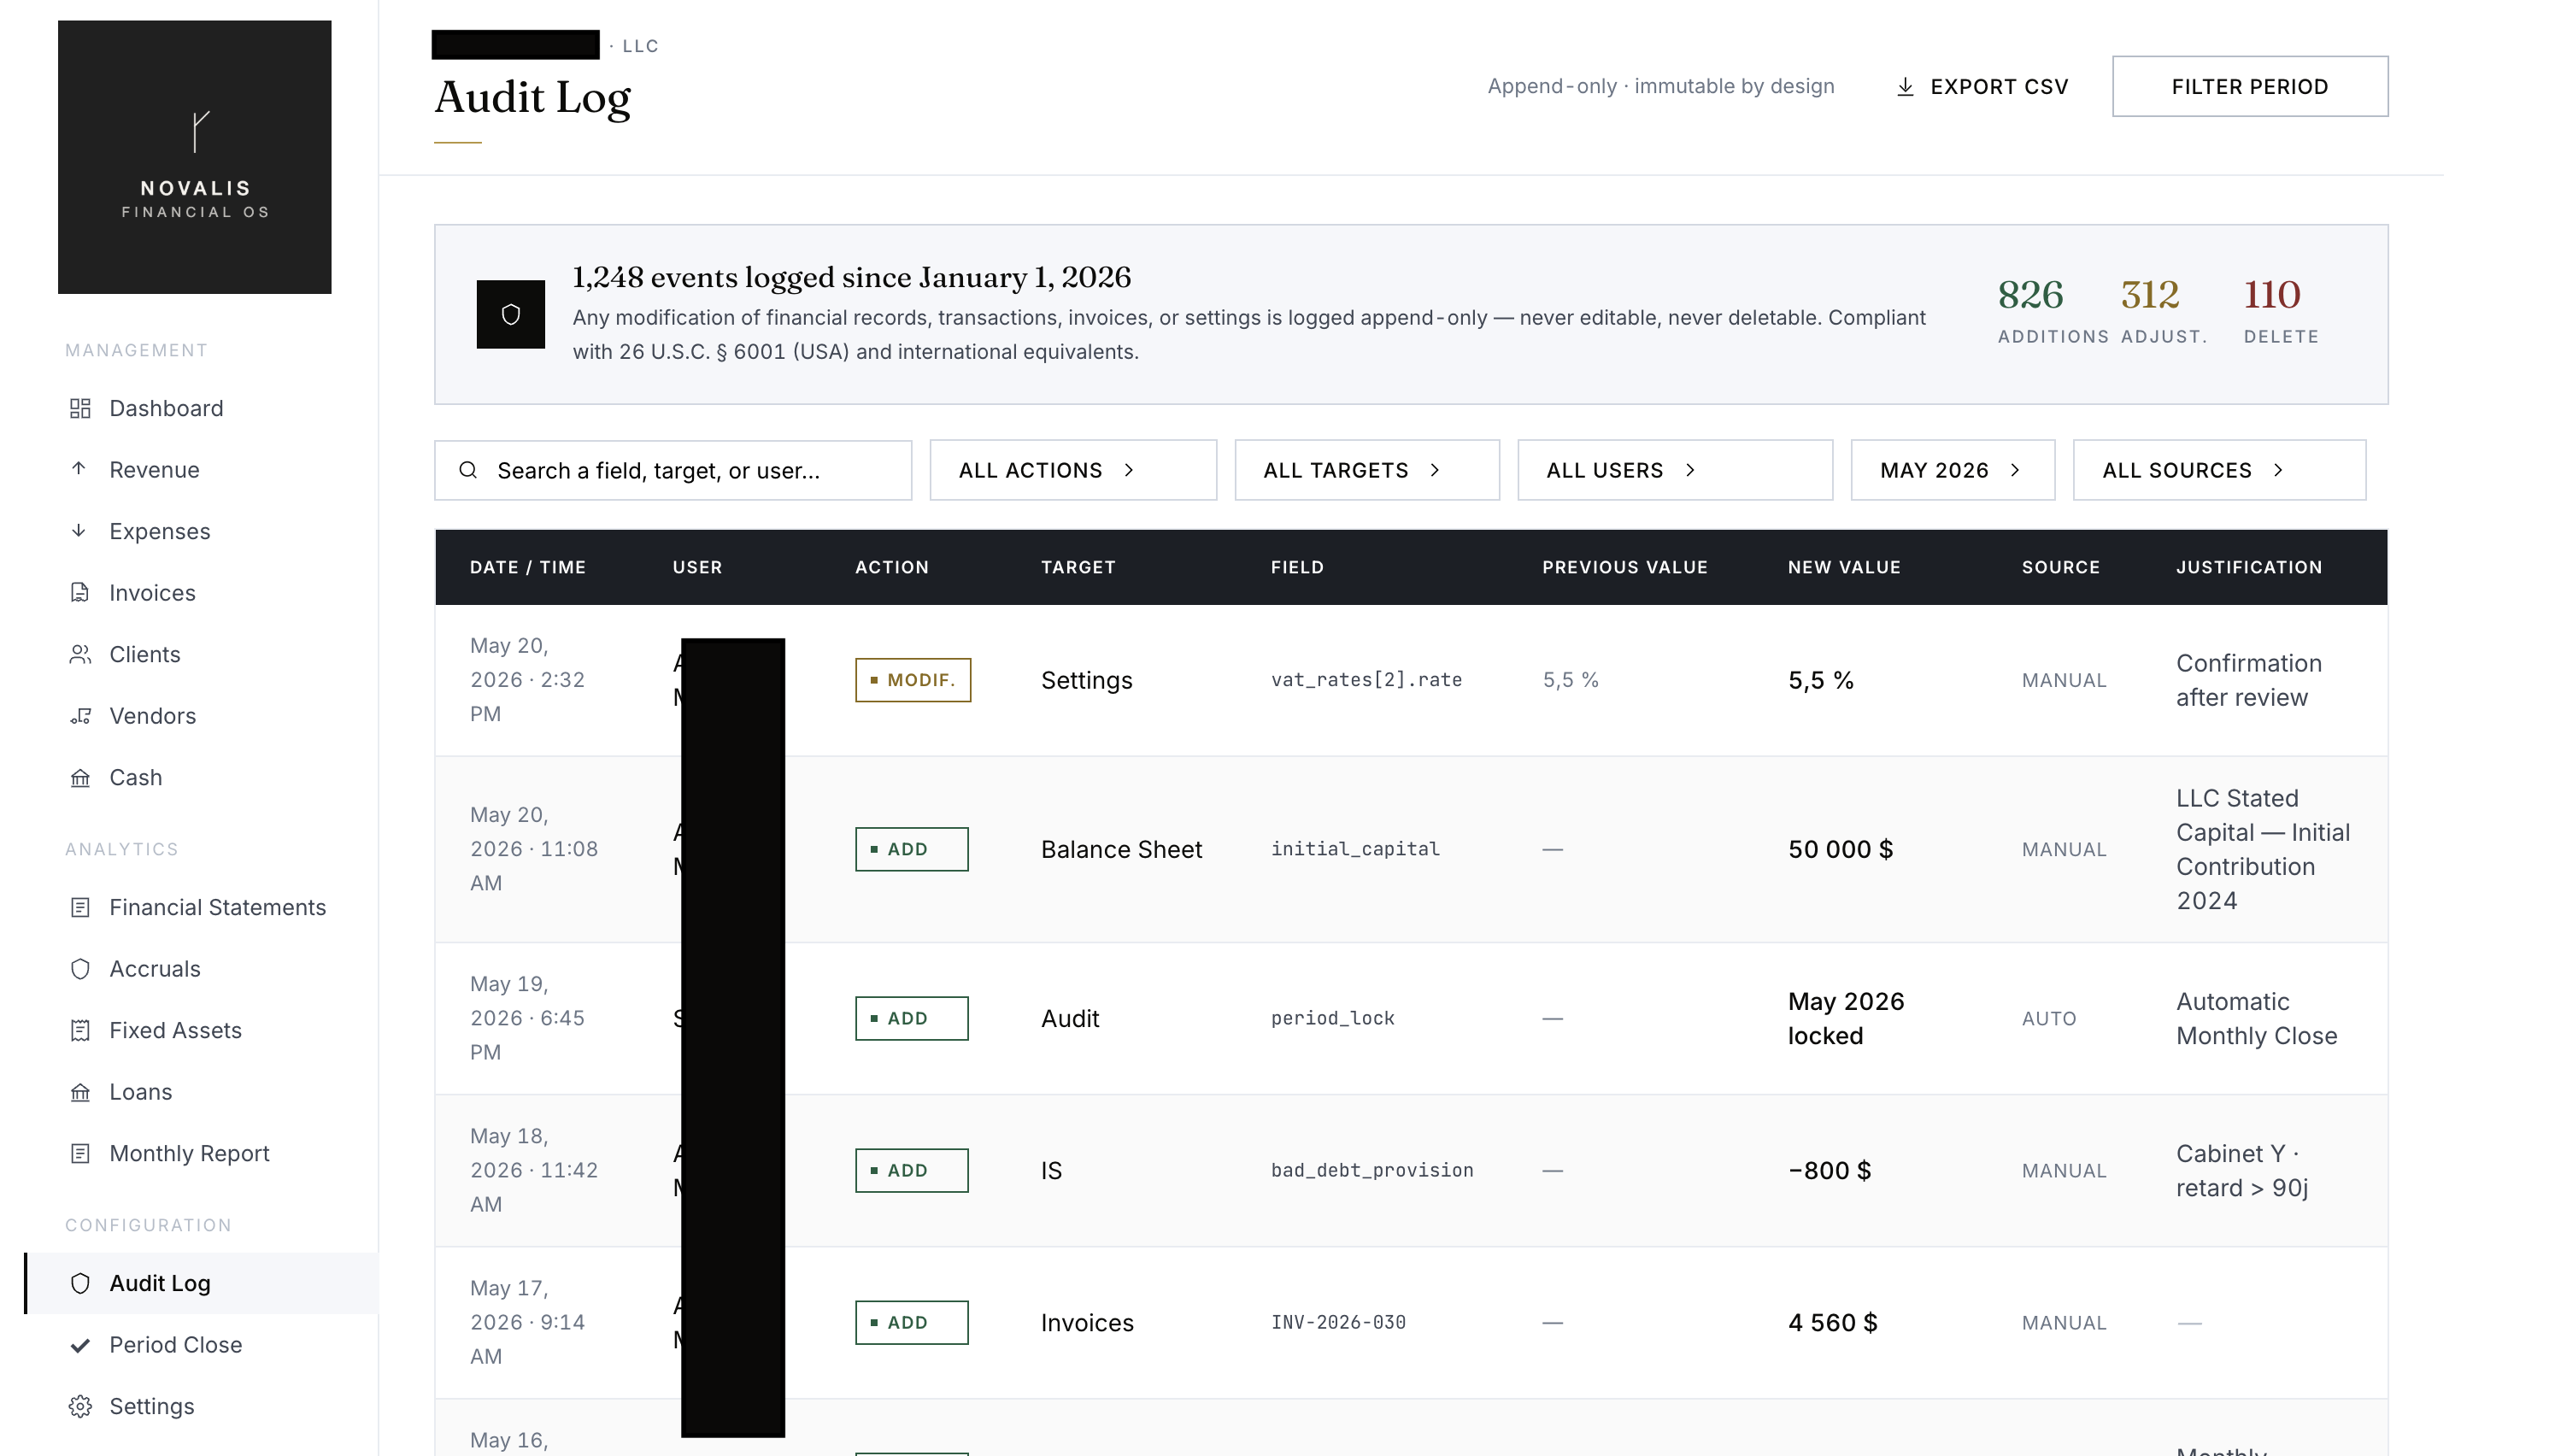Click the Export CSV download icon

point(1905,87)
